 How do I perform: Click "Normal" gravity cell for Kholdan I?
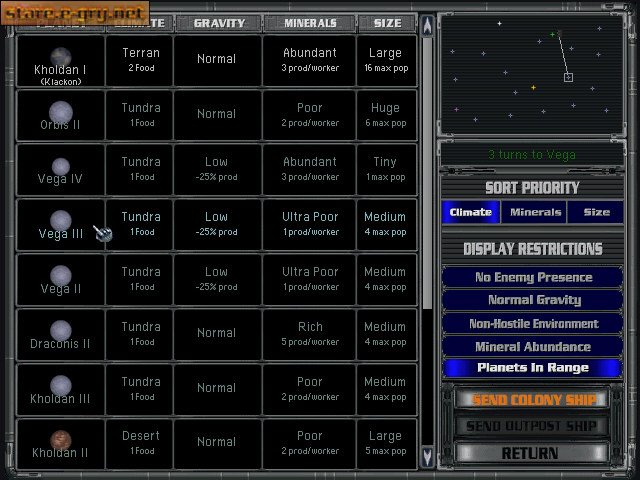coord(217,60)
